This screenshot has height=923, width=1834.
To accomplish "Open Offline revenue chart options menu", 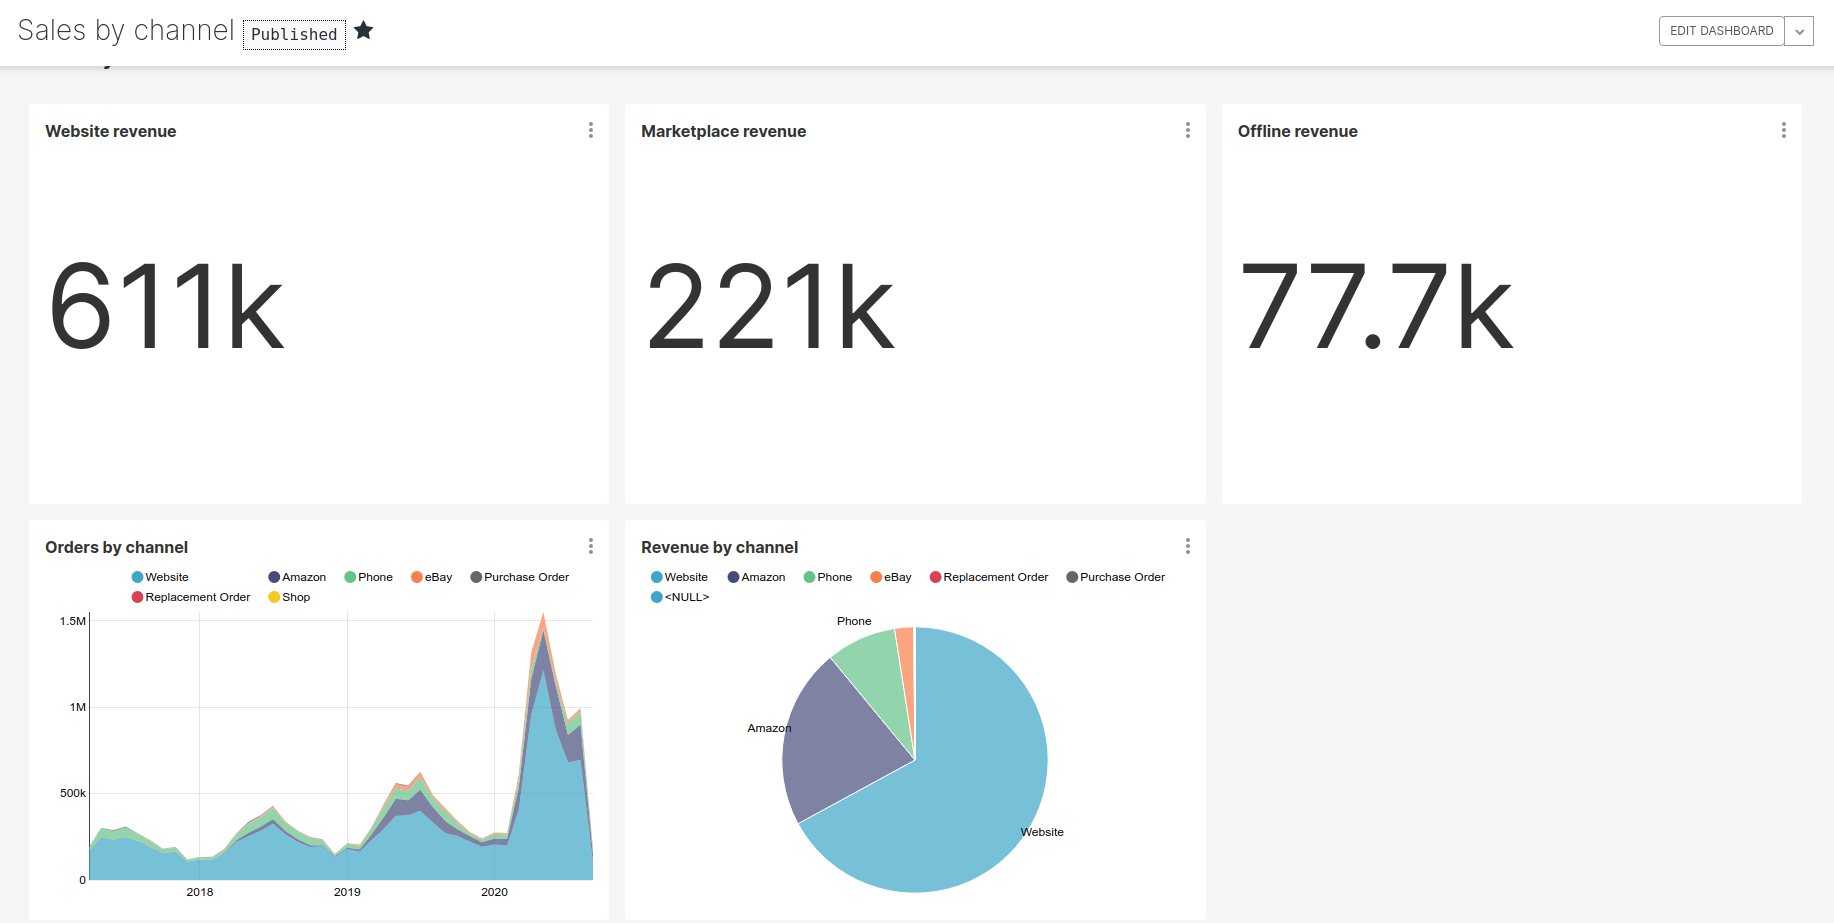I will (x=1783, y=130).
